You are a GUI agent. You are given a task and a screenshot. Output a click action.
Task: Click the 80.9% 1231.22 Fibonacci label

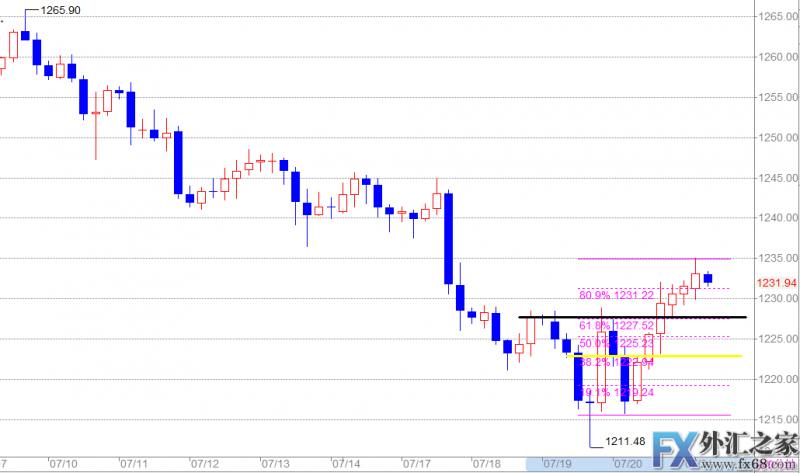(x=616, y=295)
